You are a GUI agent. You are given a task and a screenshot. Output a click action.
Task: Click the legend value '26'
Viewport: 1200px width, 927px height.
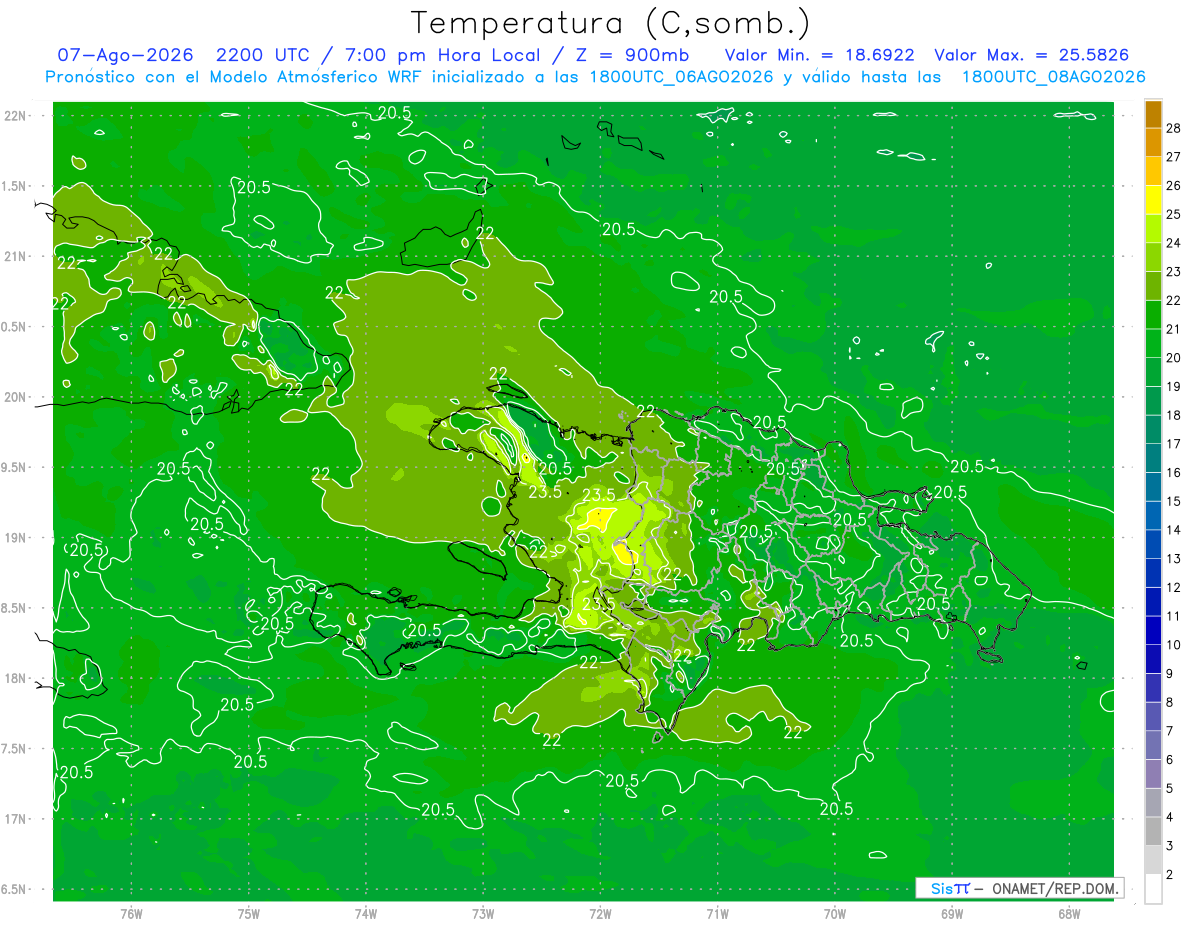pos(1175,186)
